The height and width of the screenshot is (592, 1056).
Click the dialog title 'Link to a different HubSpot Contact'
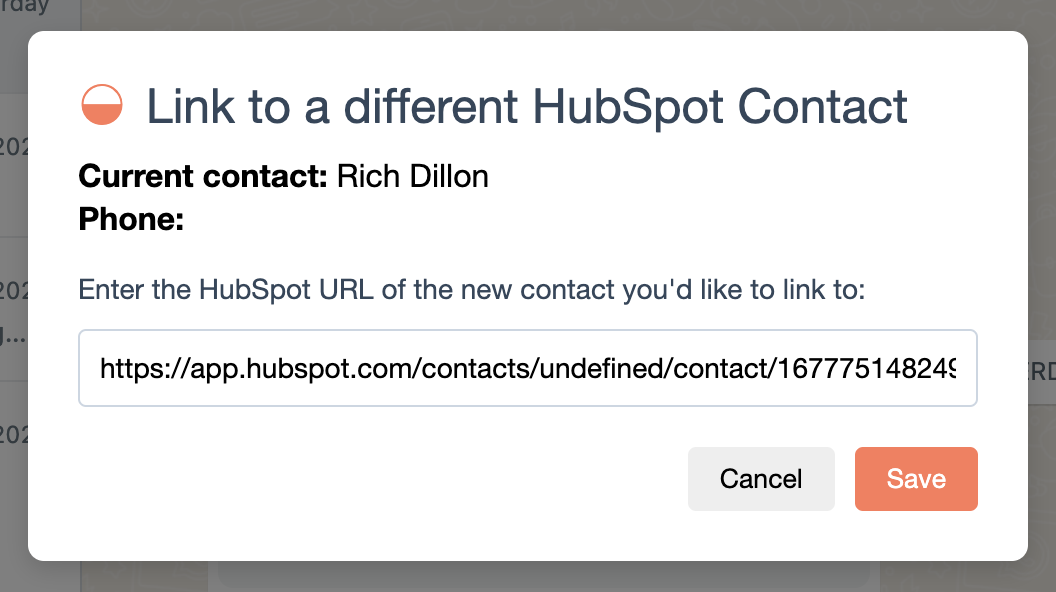[527, 107]
